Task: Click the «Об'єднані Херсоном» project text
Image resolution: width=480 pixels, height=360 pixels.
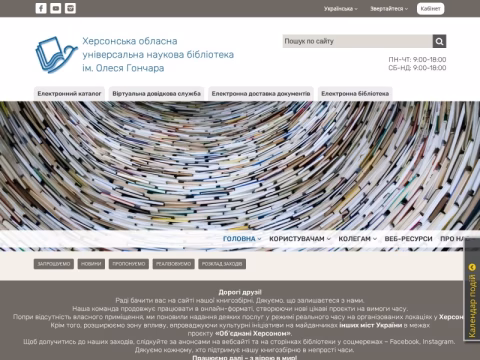Action: pyautogui.click(x=254, y=333)
